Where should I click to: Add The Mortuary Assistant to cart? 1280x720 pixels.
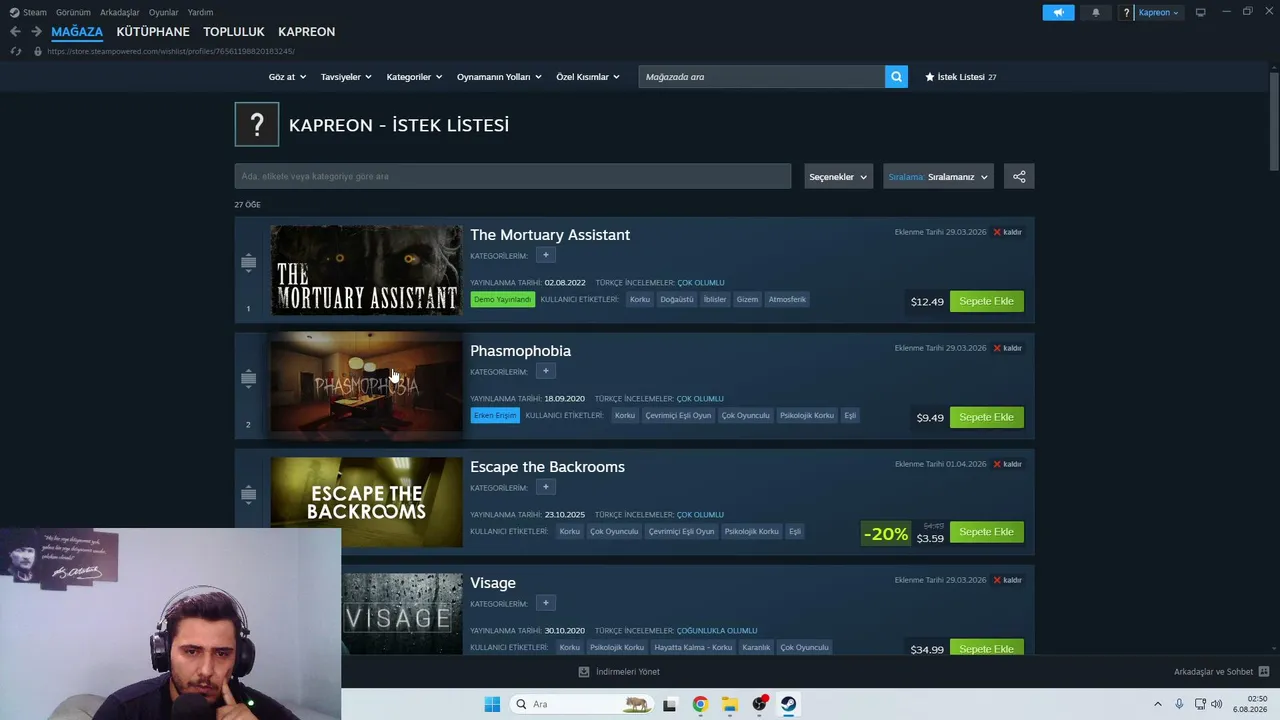click(x=987, y=301)
